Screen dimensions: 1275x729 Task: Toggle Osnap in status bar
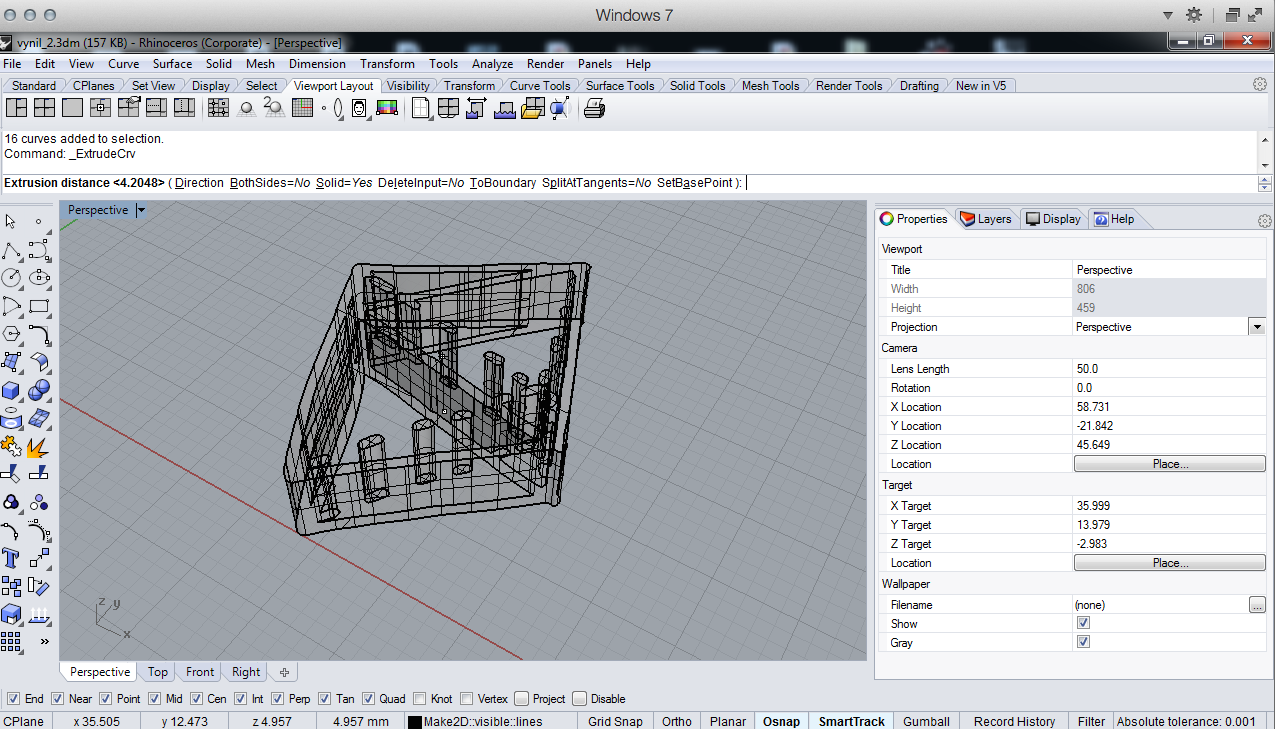pos(782,721)
